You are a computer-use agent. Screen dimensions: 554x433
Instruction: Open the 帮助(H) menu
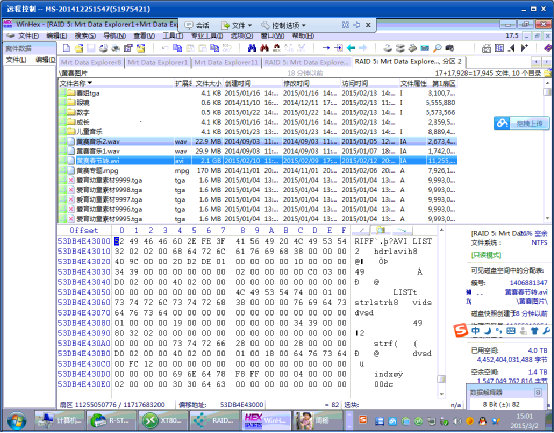click(x=303, y=36)
